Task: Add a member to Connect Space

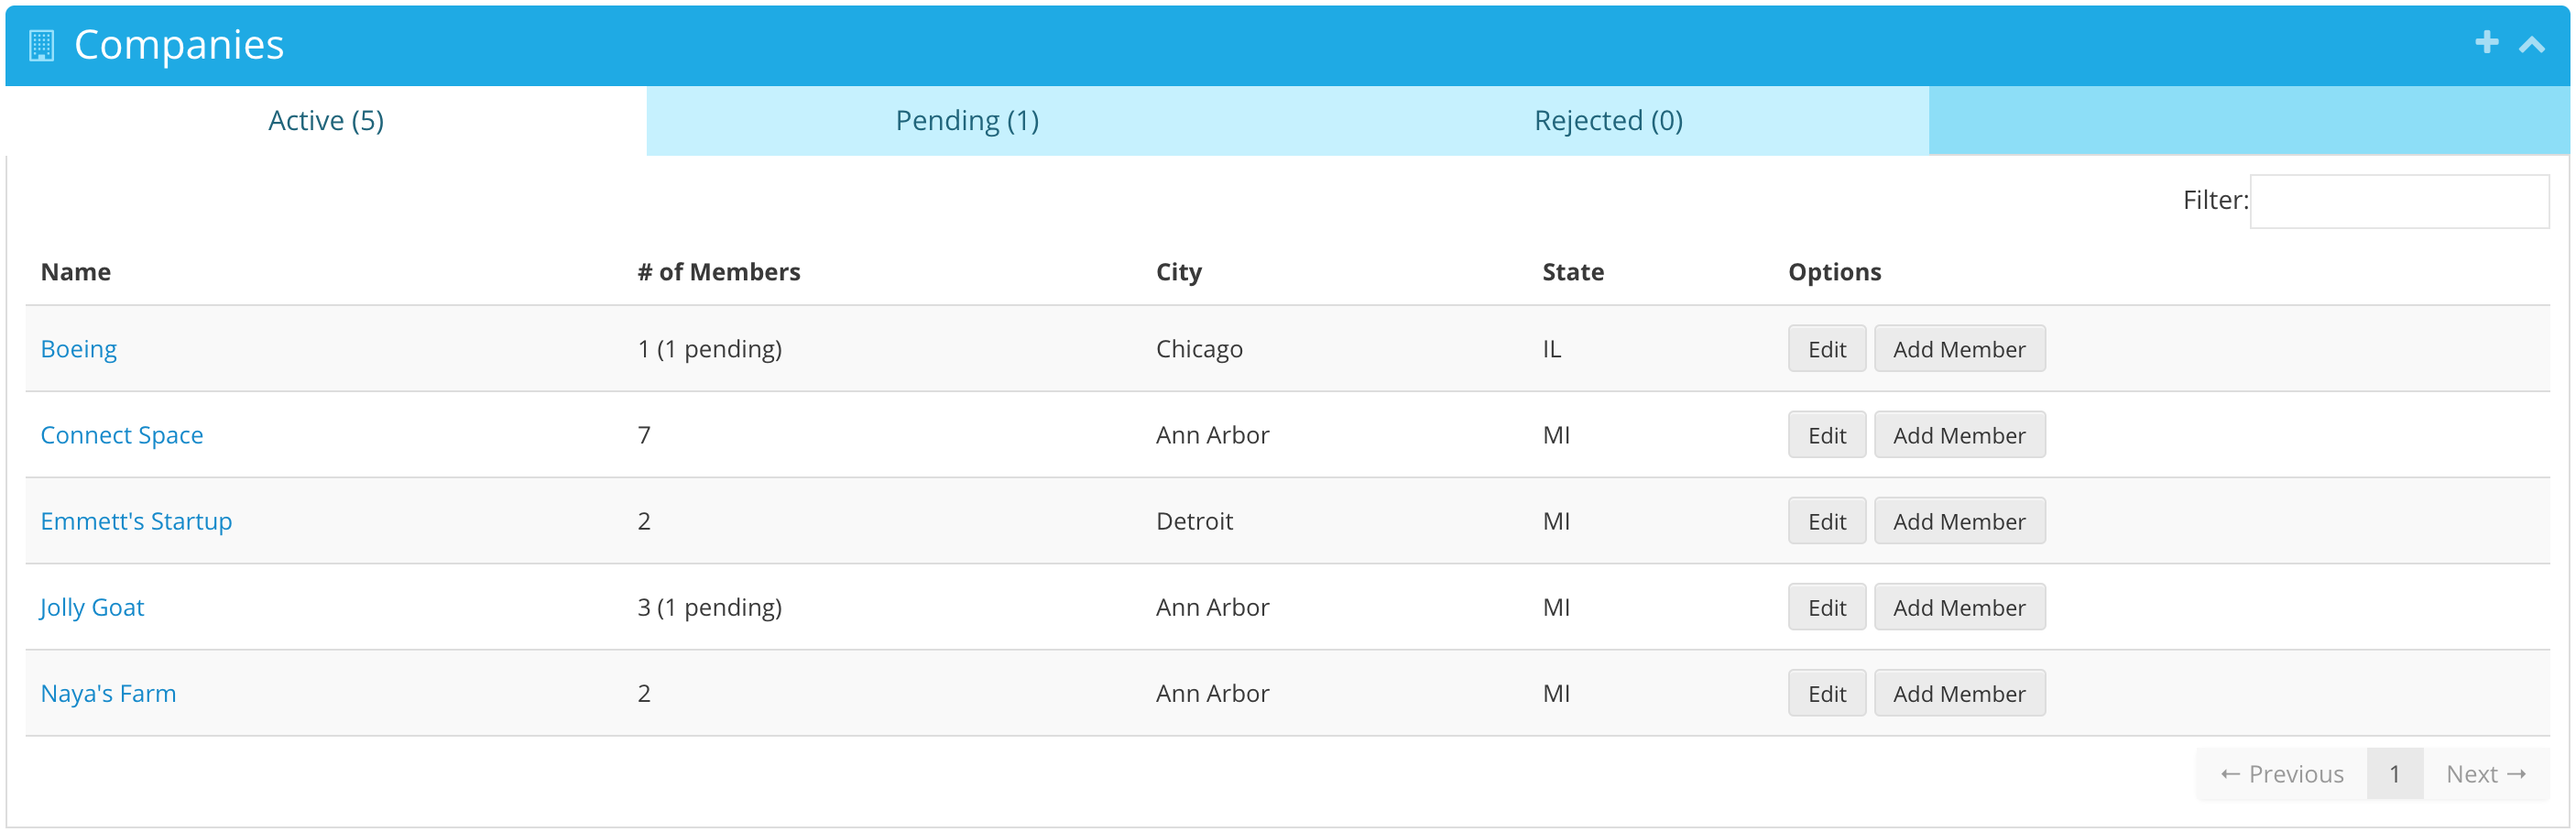Action: click(x=1957, y=435)
